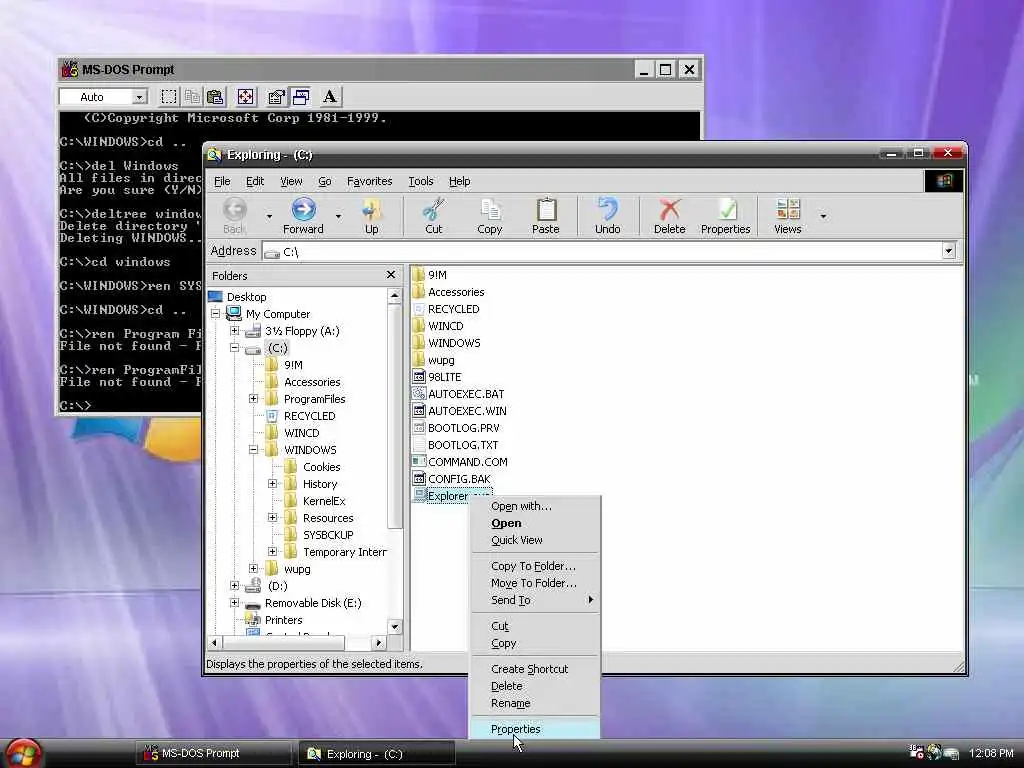The width and height of the screenshot is (1024, 768).
Task: Select the COMMAND.COM file icon
Action: click(x=419, y=462)
